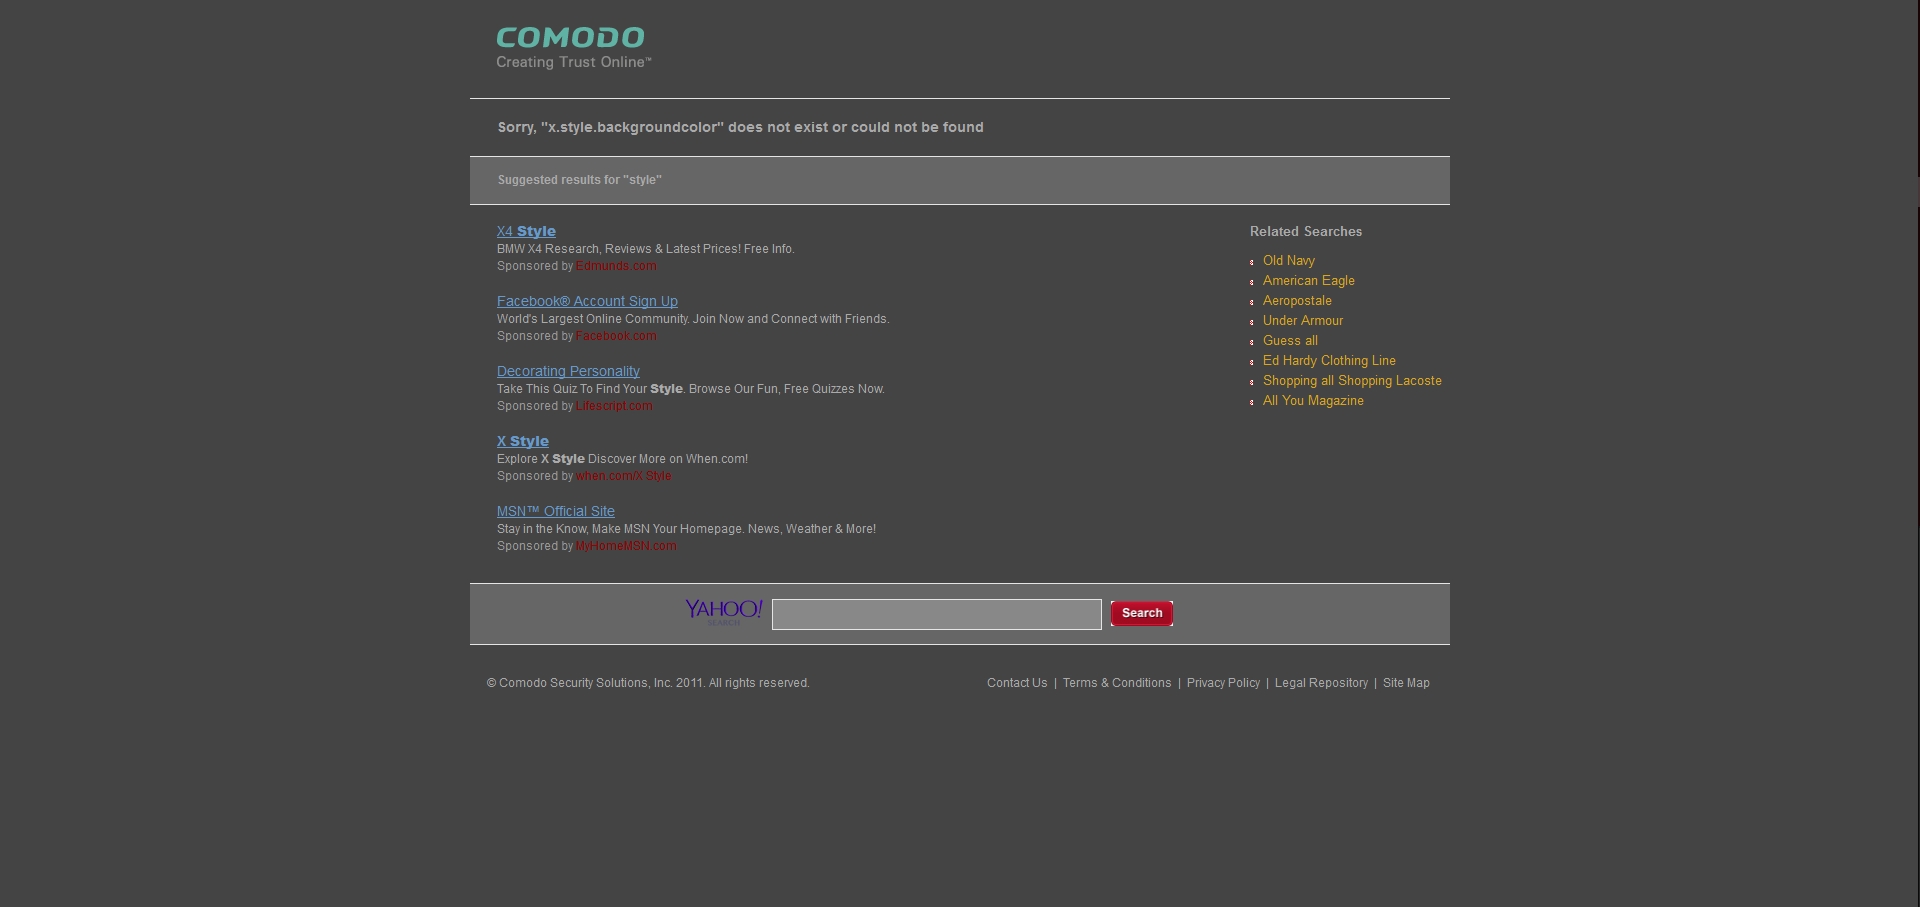Select Shopping all Shopping Lacoste search
The image size is (1920, 907).
click(x=1352, y=380)
